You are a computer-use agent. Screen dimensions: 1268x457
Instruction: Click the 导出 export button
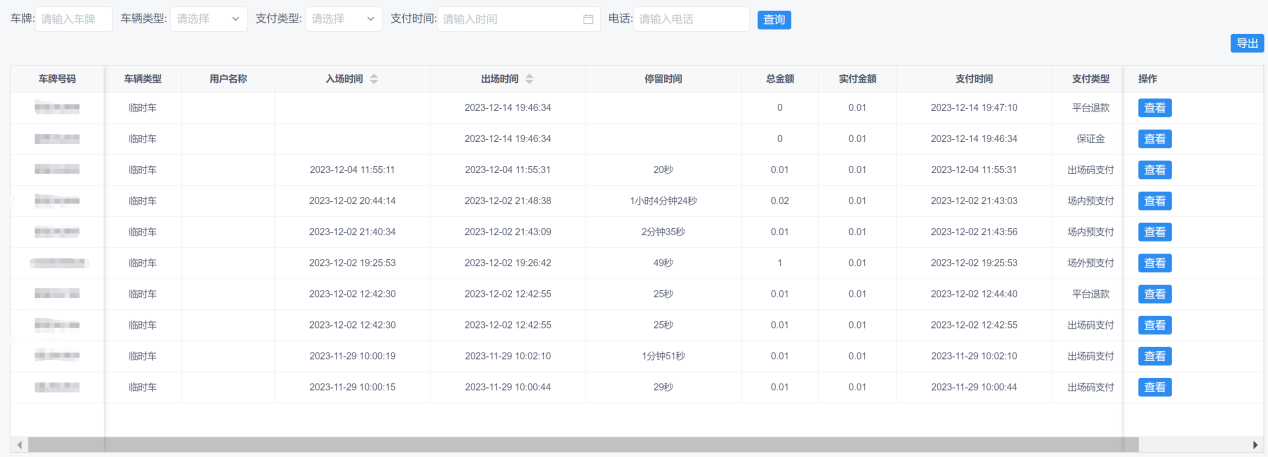(1247, 43)
